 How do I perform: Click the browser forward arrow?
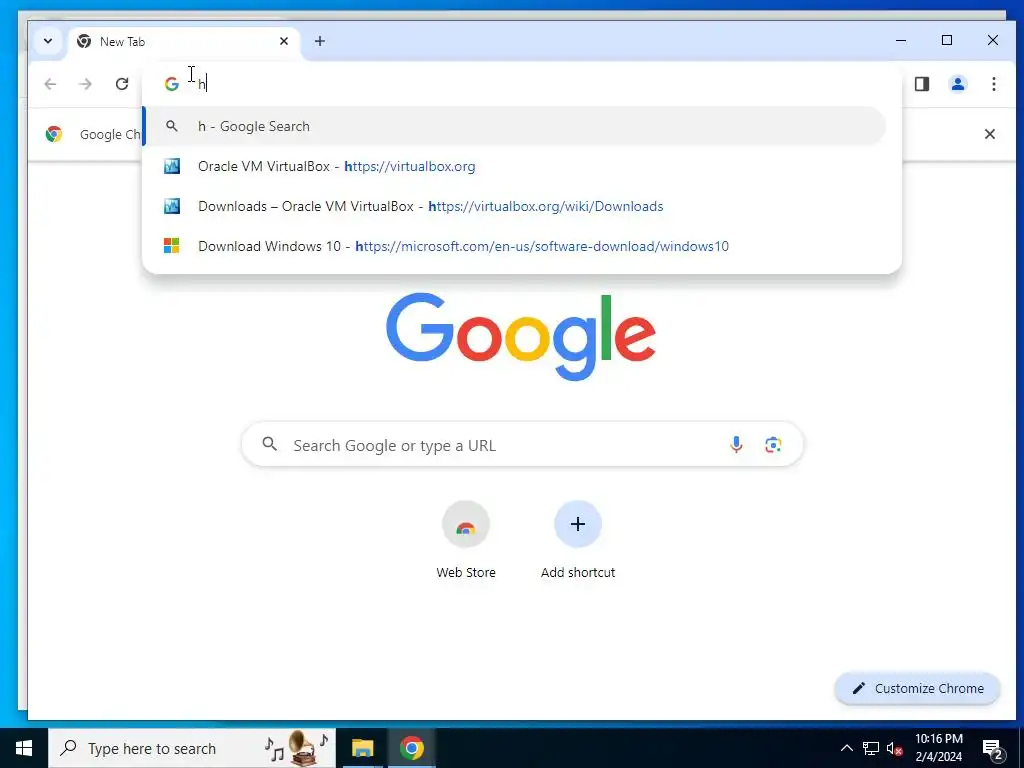(x=86, y=84)
